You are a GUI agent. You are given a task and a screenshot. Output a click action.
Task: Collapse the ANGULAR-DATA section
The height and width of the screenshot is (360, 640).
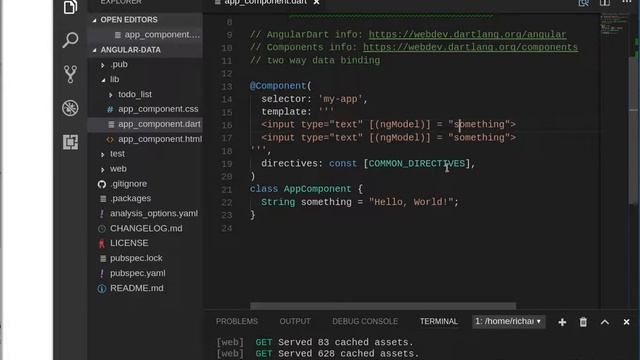click(x=95, y=50)
